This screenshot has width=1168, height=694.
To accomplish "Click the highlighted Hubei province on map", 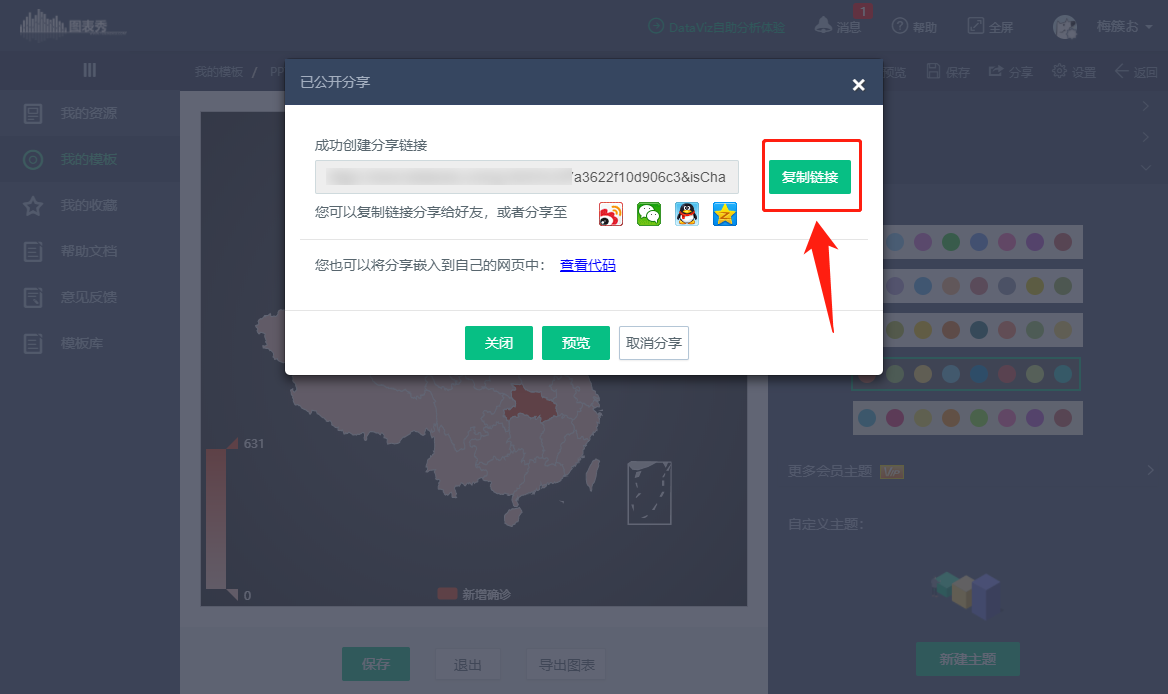I will 530,406.
